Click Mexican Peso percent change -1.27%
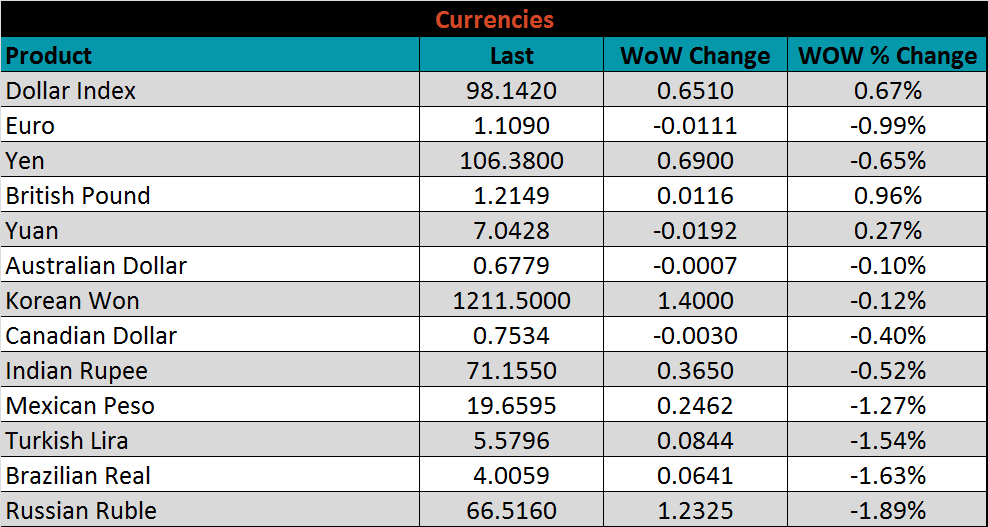 pos(887,406)
